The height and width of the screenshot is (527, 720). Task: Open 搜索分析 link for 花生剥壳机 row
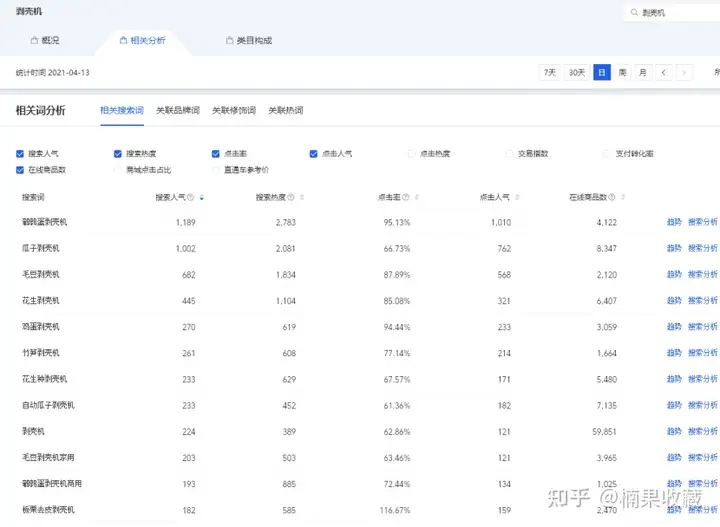(703, 301)
